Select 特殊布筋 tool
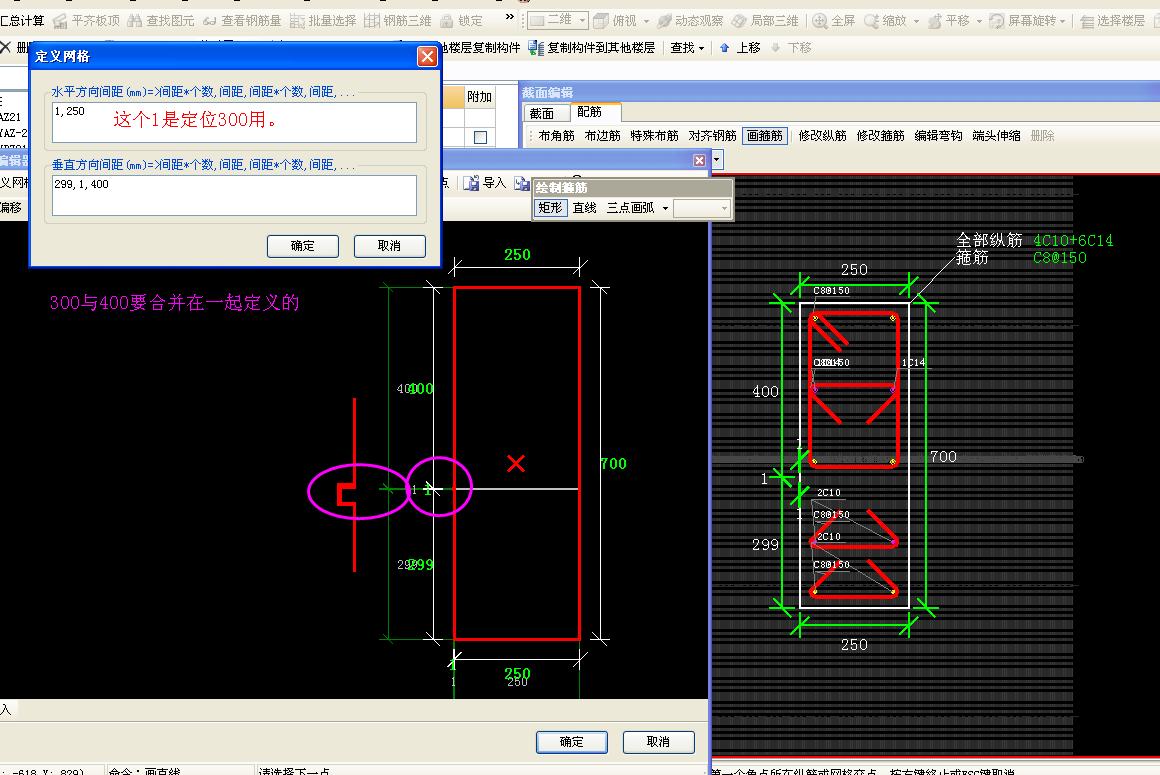Screen dimensions: 1160x775 coord(654,135)
